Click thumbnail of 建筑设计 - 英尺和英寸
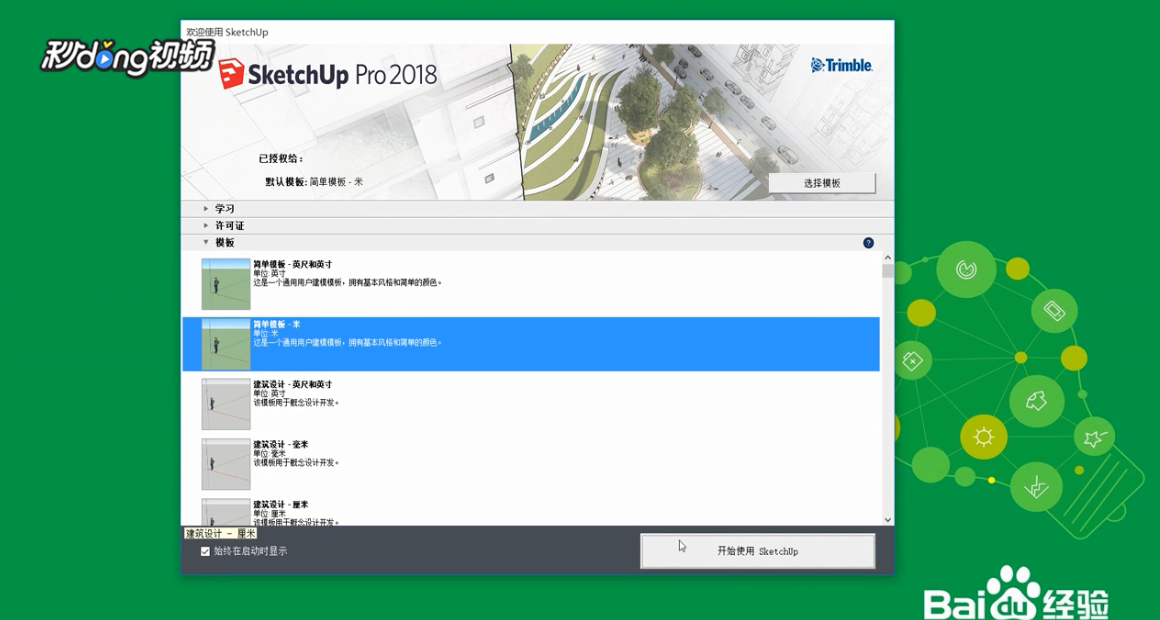Screen dimensions: 1160x620 point(226,404)
